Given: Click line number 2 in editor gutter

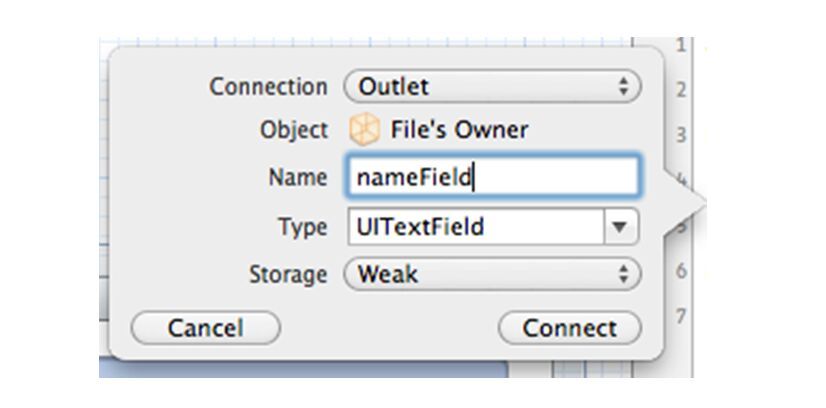Looking at the screenshot, I should (681, 90).
